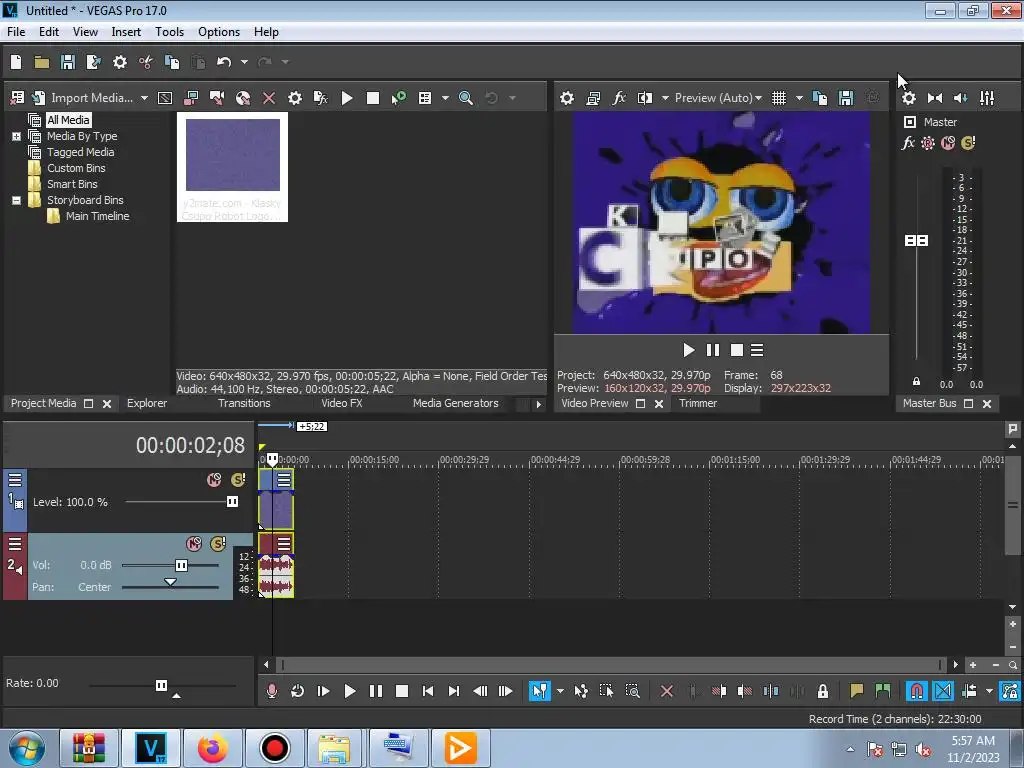
Task: Open Overlays dropdown arrow beside grid icon
Action: point(799,98)
